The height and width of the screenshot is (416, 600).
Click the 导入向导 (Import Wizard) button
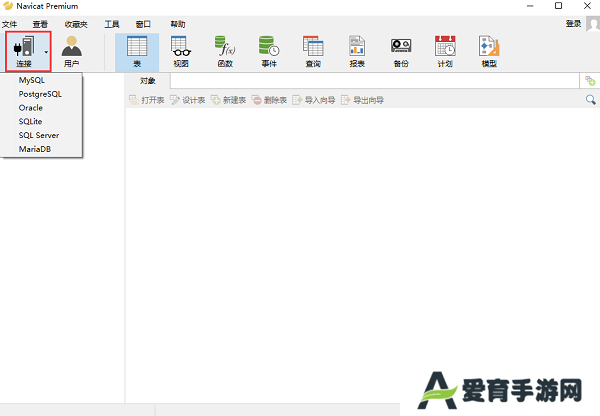(x=314, y=100)
